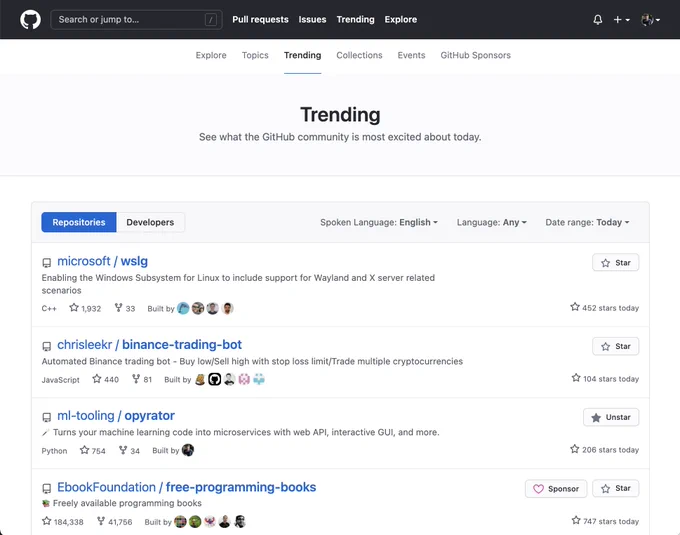680x535 pixels.
Task: Sponsor EbookFoundation with heart button
Action: click(556, 489)
